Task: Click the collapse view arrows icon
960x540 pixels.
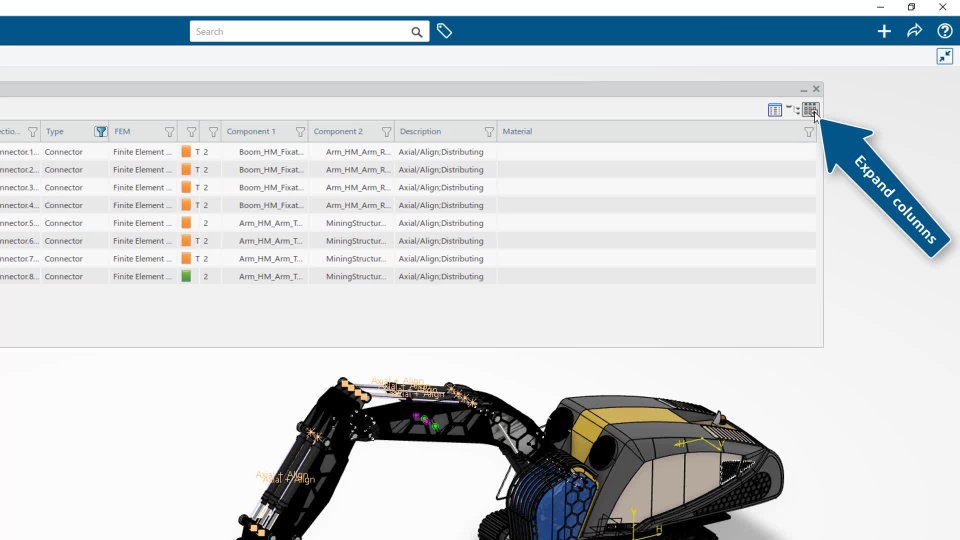Action: click(x=945, y=56)
